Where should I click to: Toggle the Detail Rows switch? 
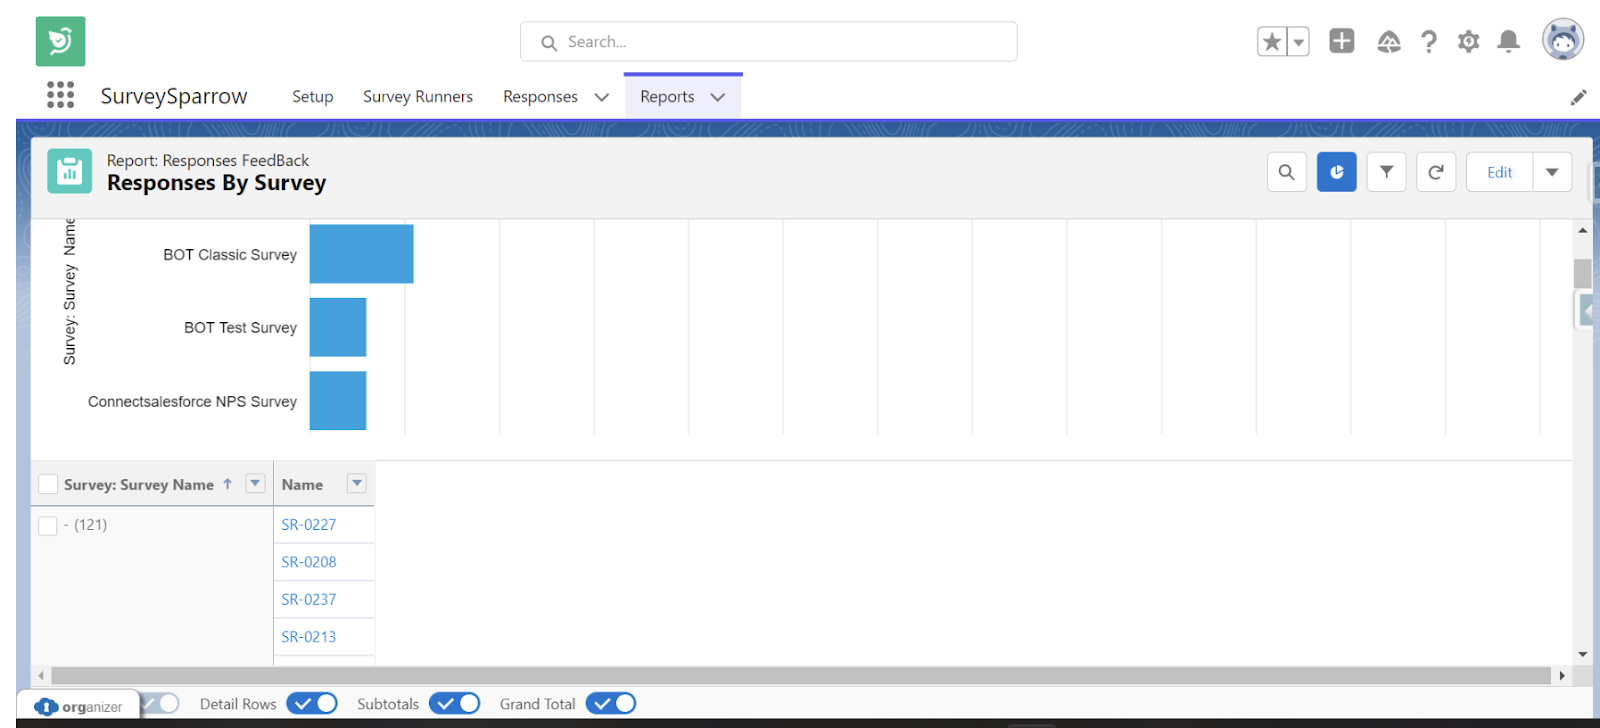312,704
